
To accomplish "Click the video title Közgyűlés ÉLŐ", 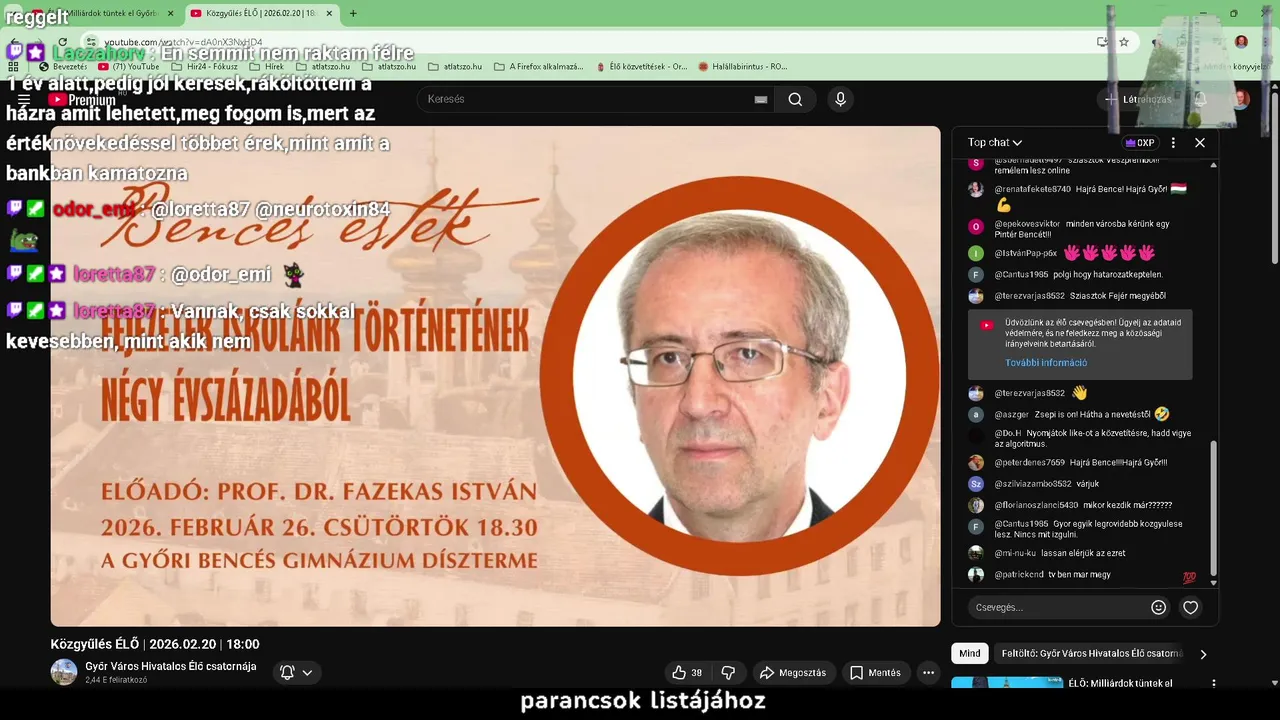I will pyautogui.click(x=155, y=644).
